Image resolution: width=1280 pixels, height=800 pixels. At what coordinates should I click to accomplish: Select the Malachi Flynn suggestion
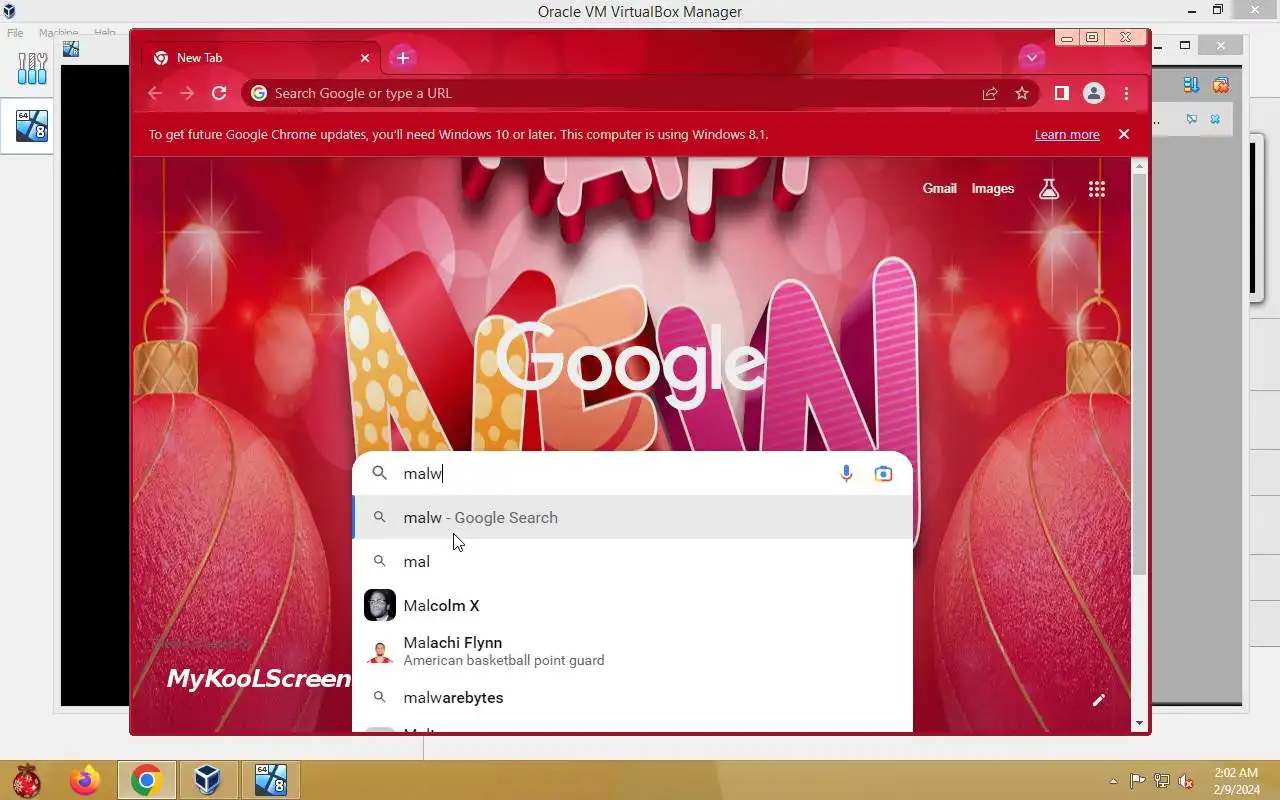pyautogui.click(x=633, y=651)
